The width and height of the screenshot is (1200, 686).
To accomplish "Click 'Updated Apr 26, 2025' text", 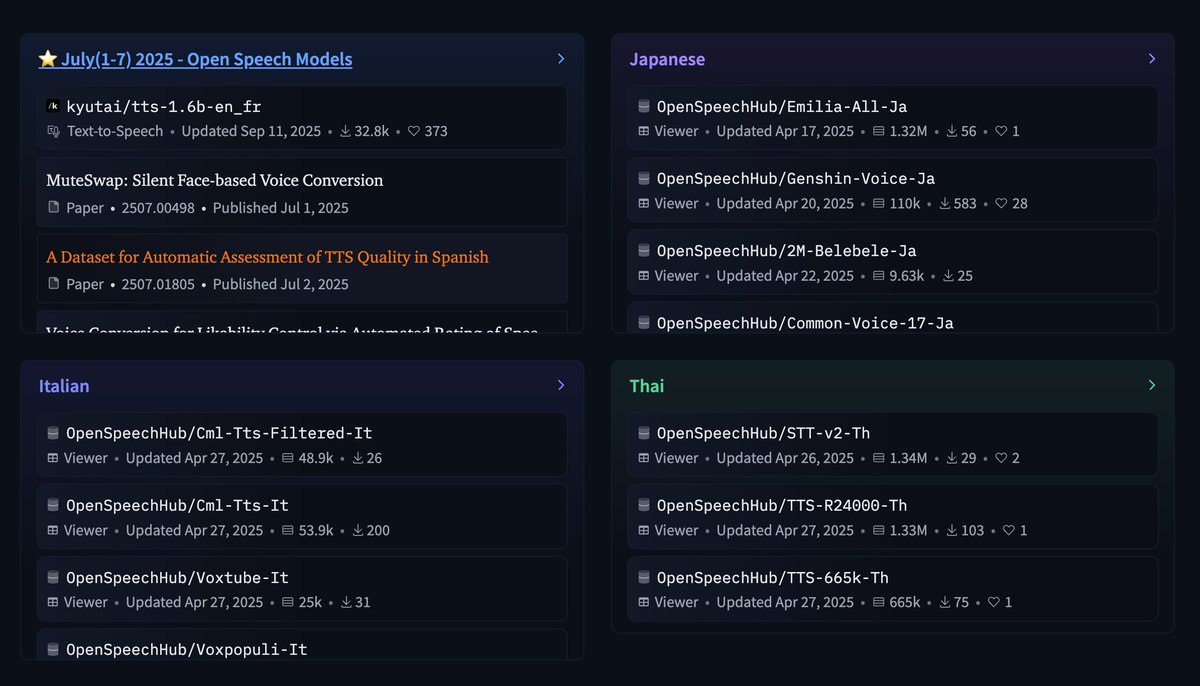I will [785, 458].
